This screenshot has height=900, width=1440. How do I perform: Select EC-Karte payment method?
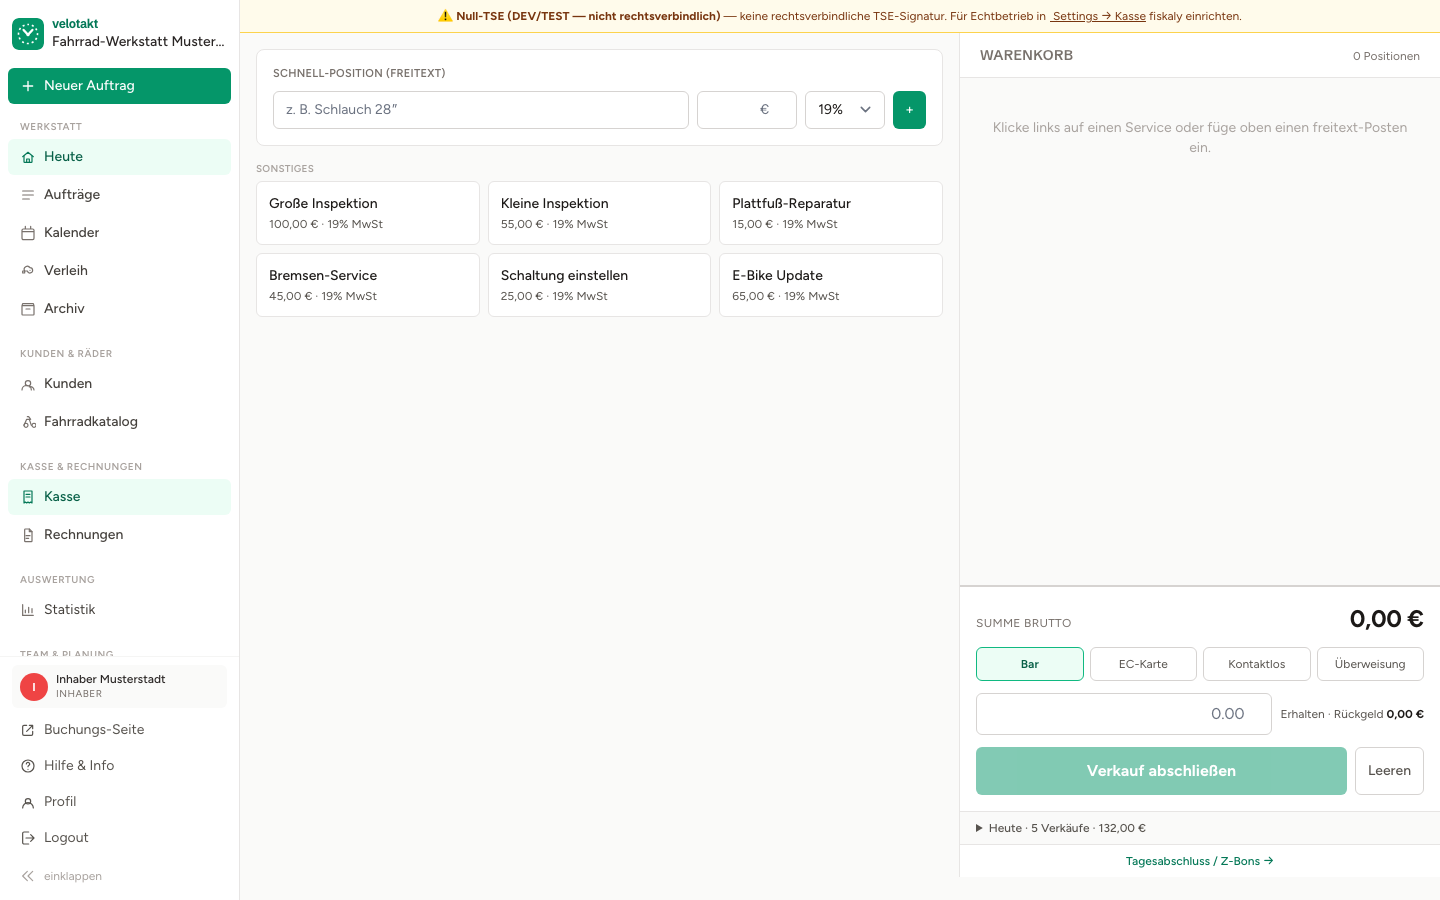(x=1143, y=664)
